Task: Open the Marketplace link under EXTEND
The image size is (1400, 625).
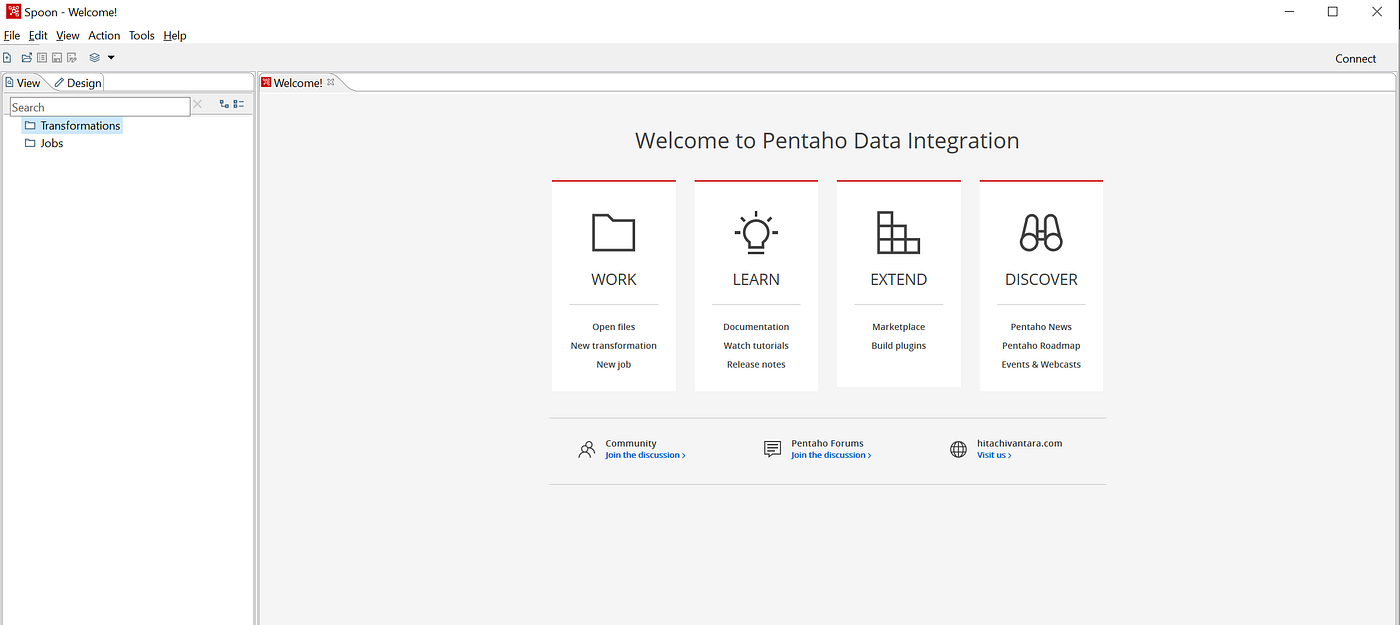Action: coord(899,327)
